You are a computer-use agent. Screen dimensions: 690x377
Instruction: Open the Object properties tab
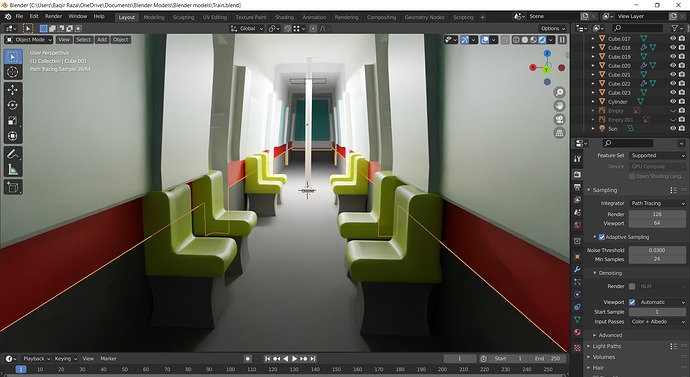coord(577,256)
